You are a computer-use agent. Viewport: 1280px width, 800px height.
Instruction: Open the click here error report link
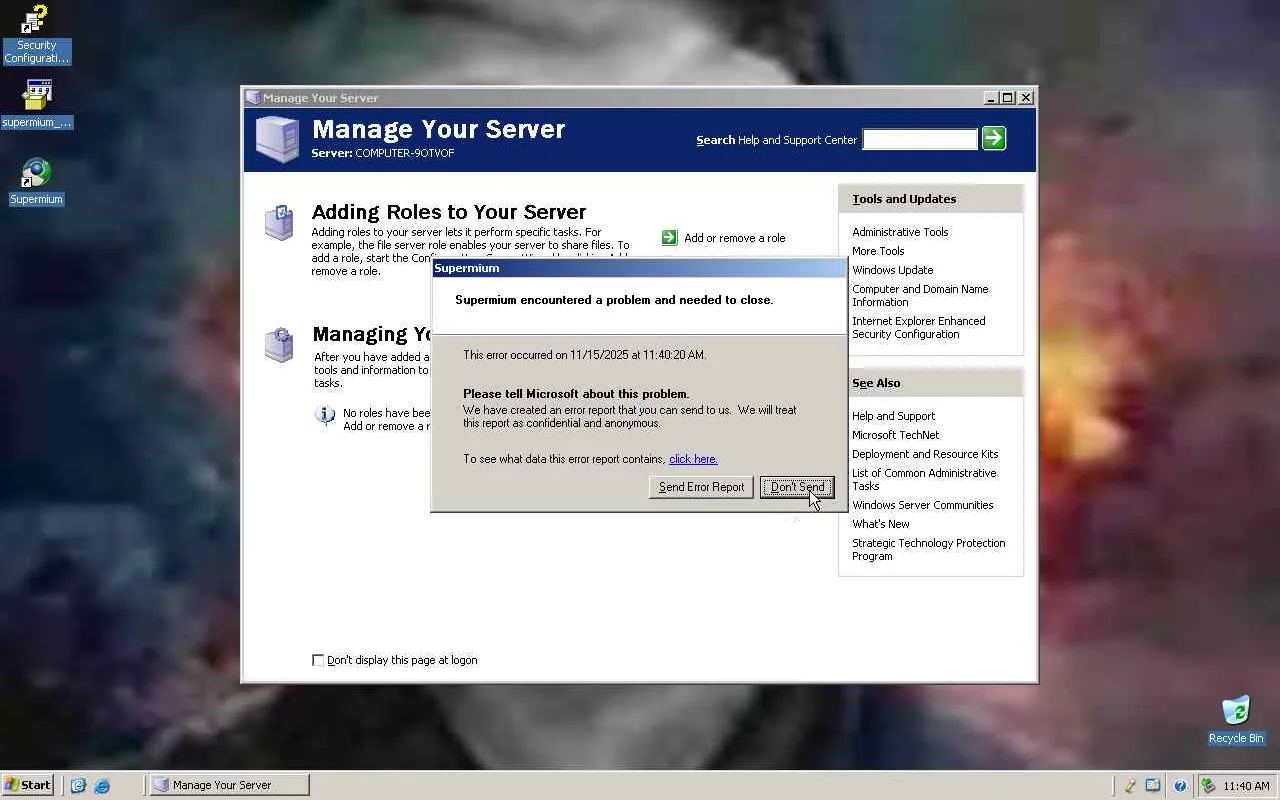693,459
